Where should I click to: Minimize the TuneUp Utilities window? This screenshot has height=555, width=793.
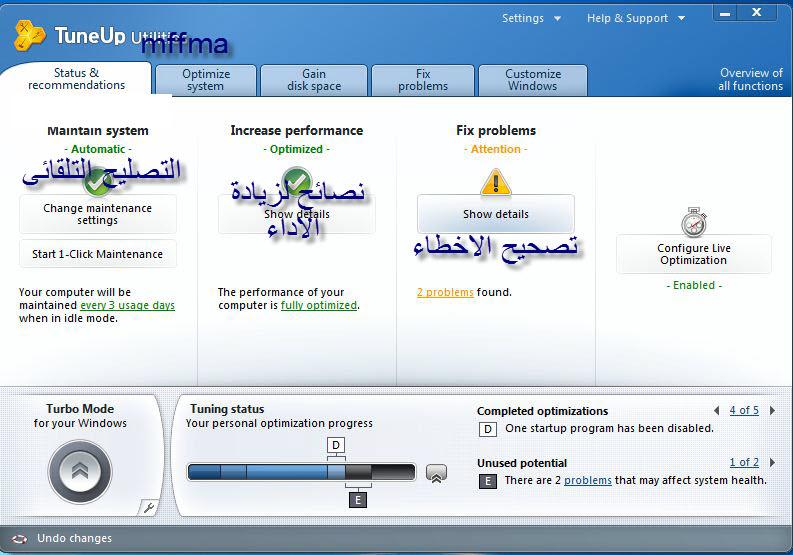(725, 13)
